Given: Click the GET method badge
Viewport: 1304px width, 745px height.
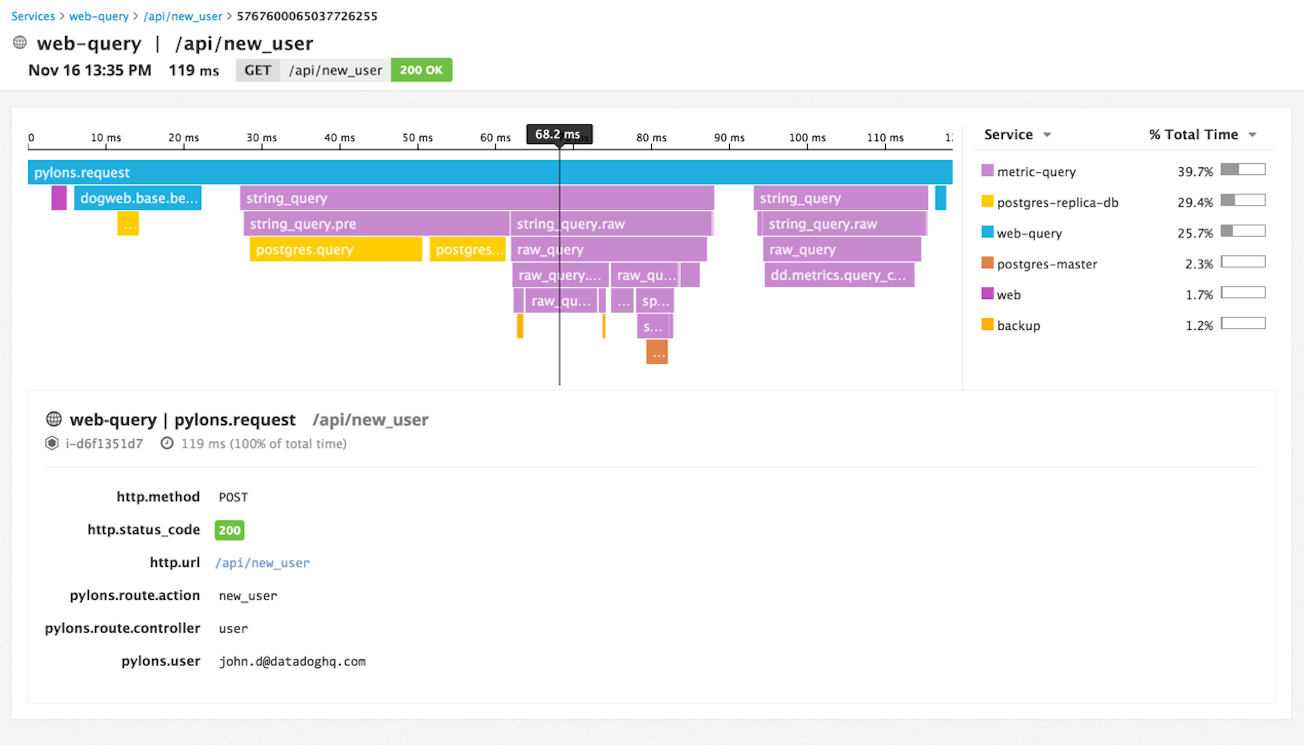Looking at the screenshot, I should [257, 70].
